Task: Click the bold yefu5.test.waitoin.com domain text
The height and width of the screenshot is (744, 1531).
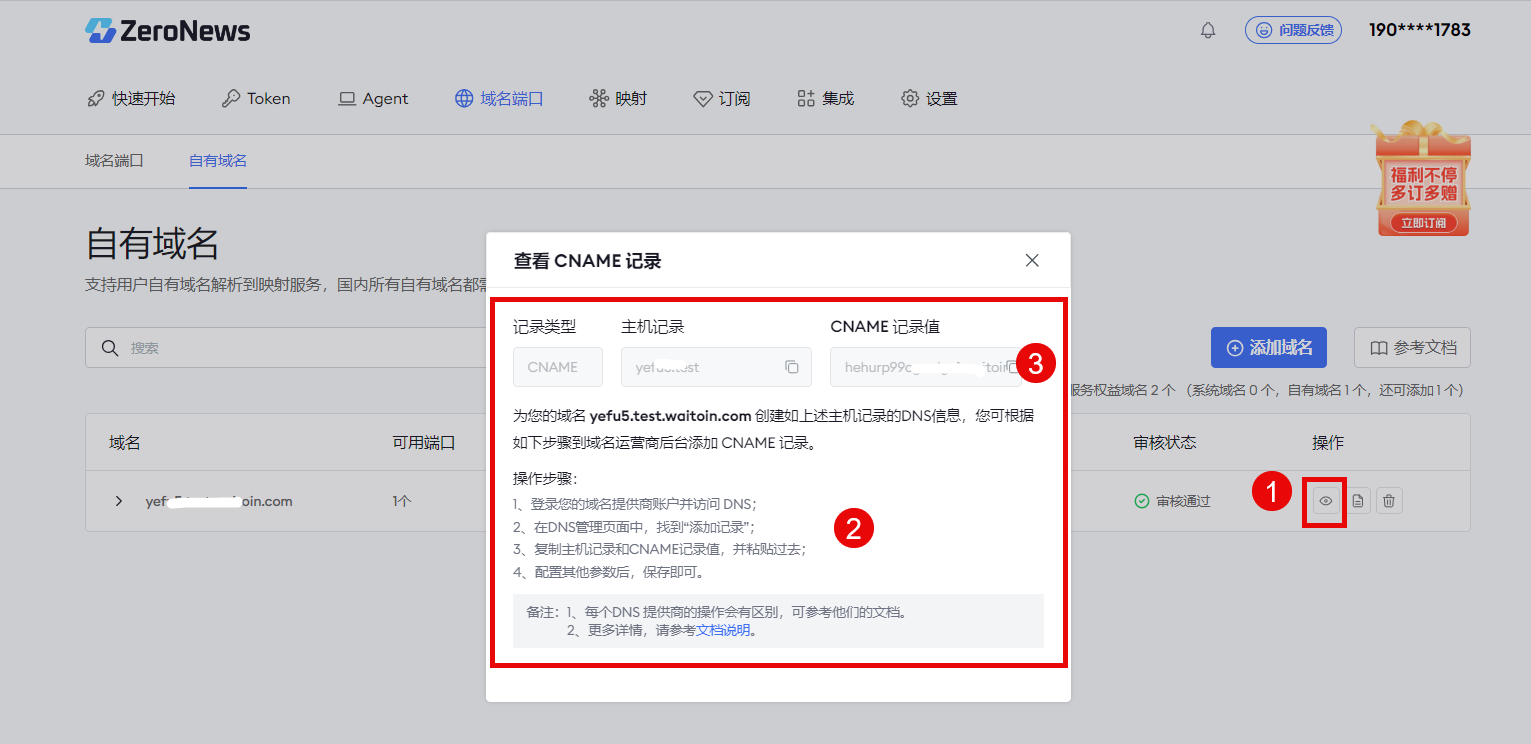Action: pos(670,416)
